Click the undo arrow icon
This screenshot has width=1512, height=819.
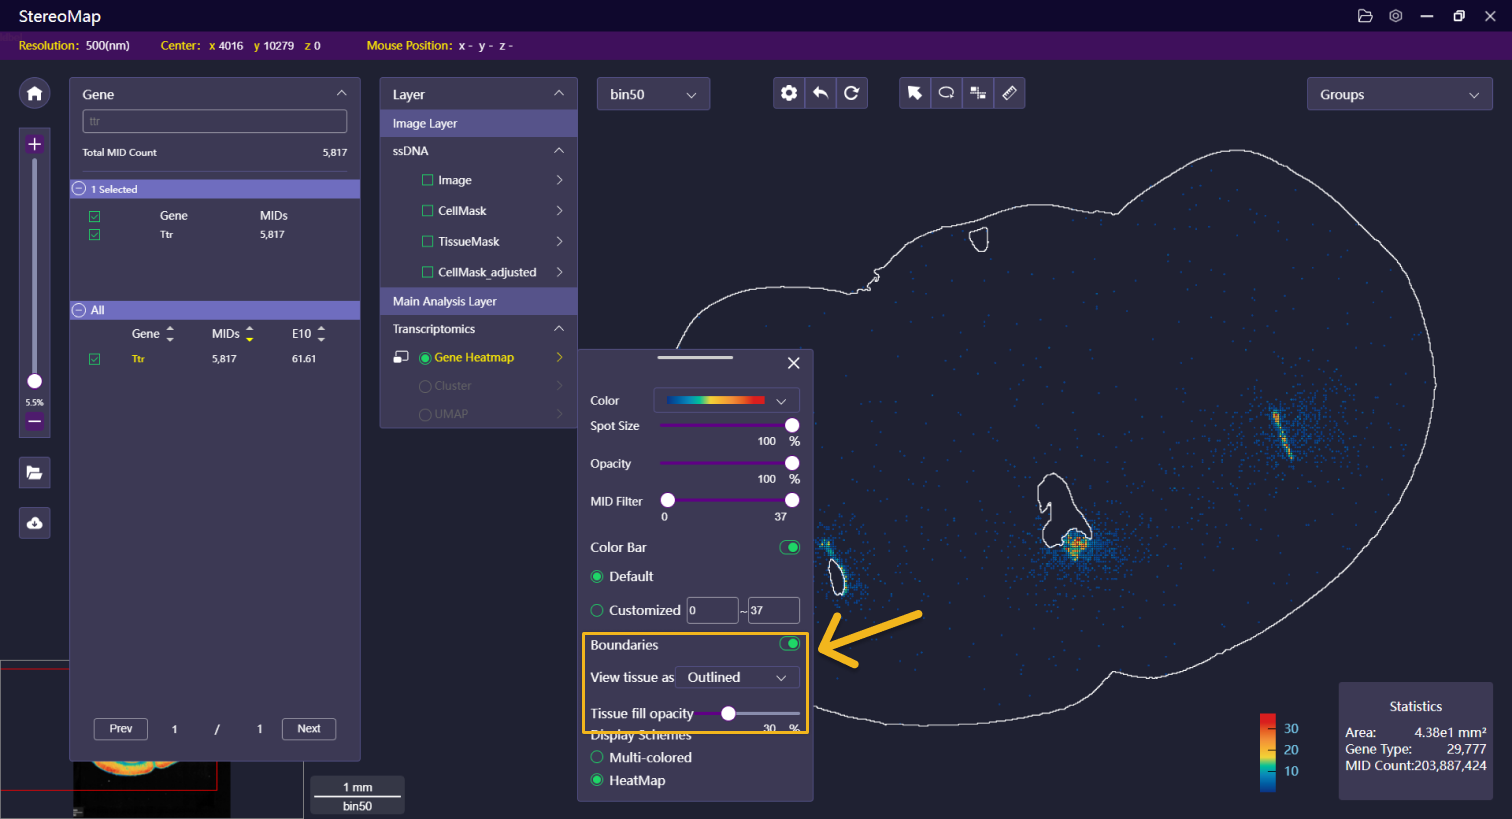point(820,93)
